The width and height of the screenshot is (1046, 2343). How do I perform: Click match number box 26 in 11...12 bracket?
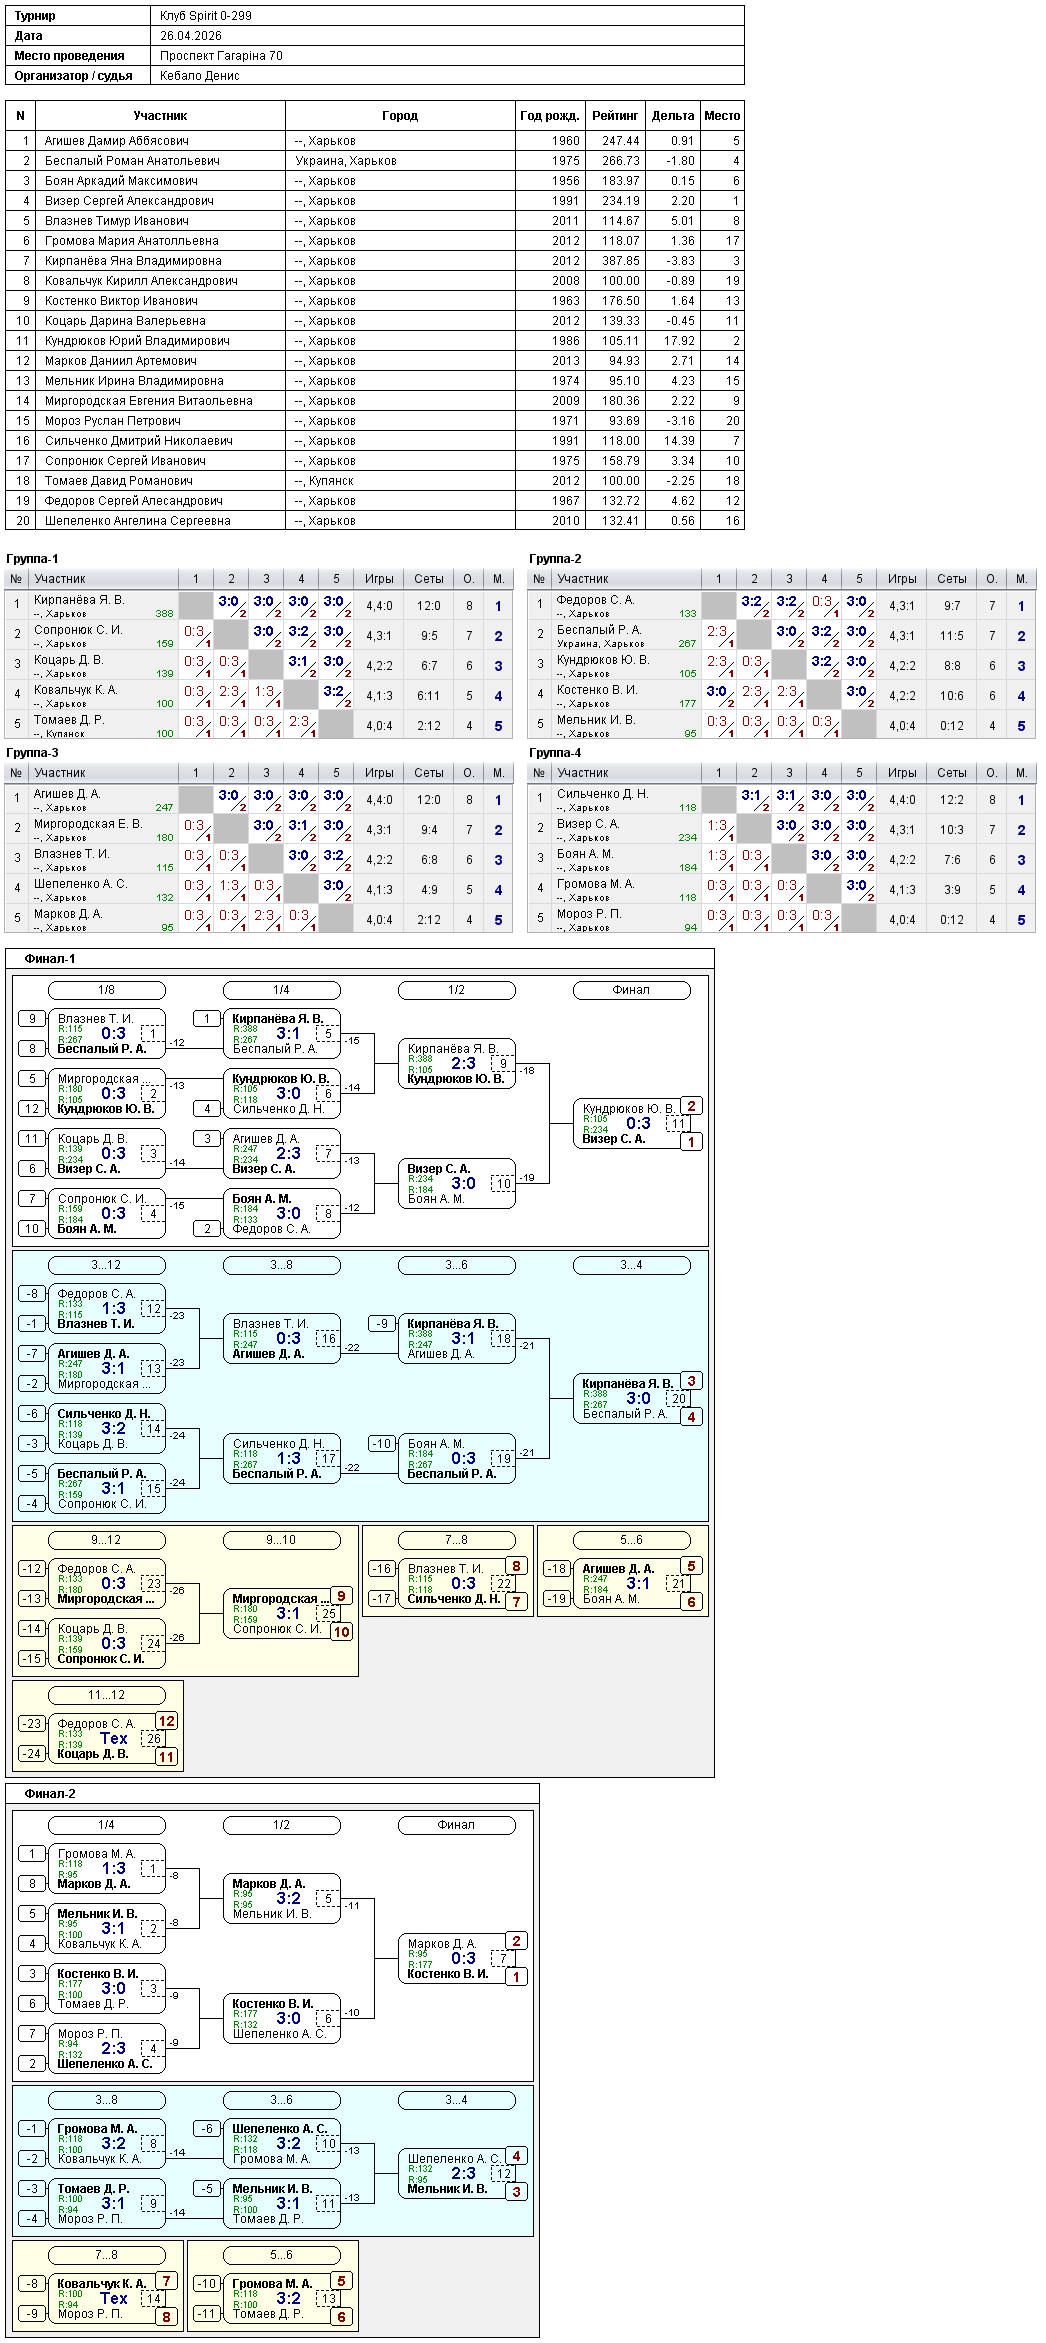click(x=154, y=1739)
